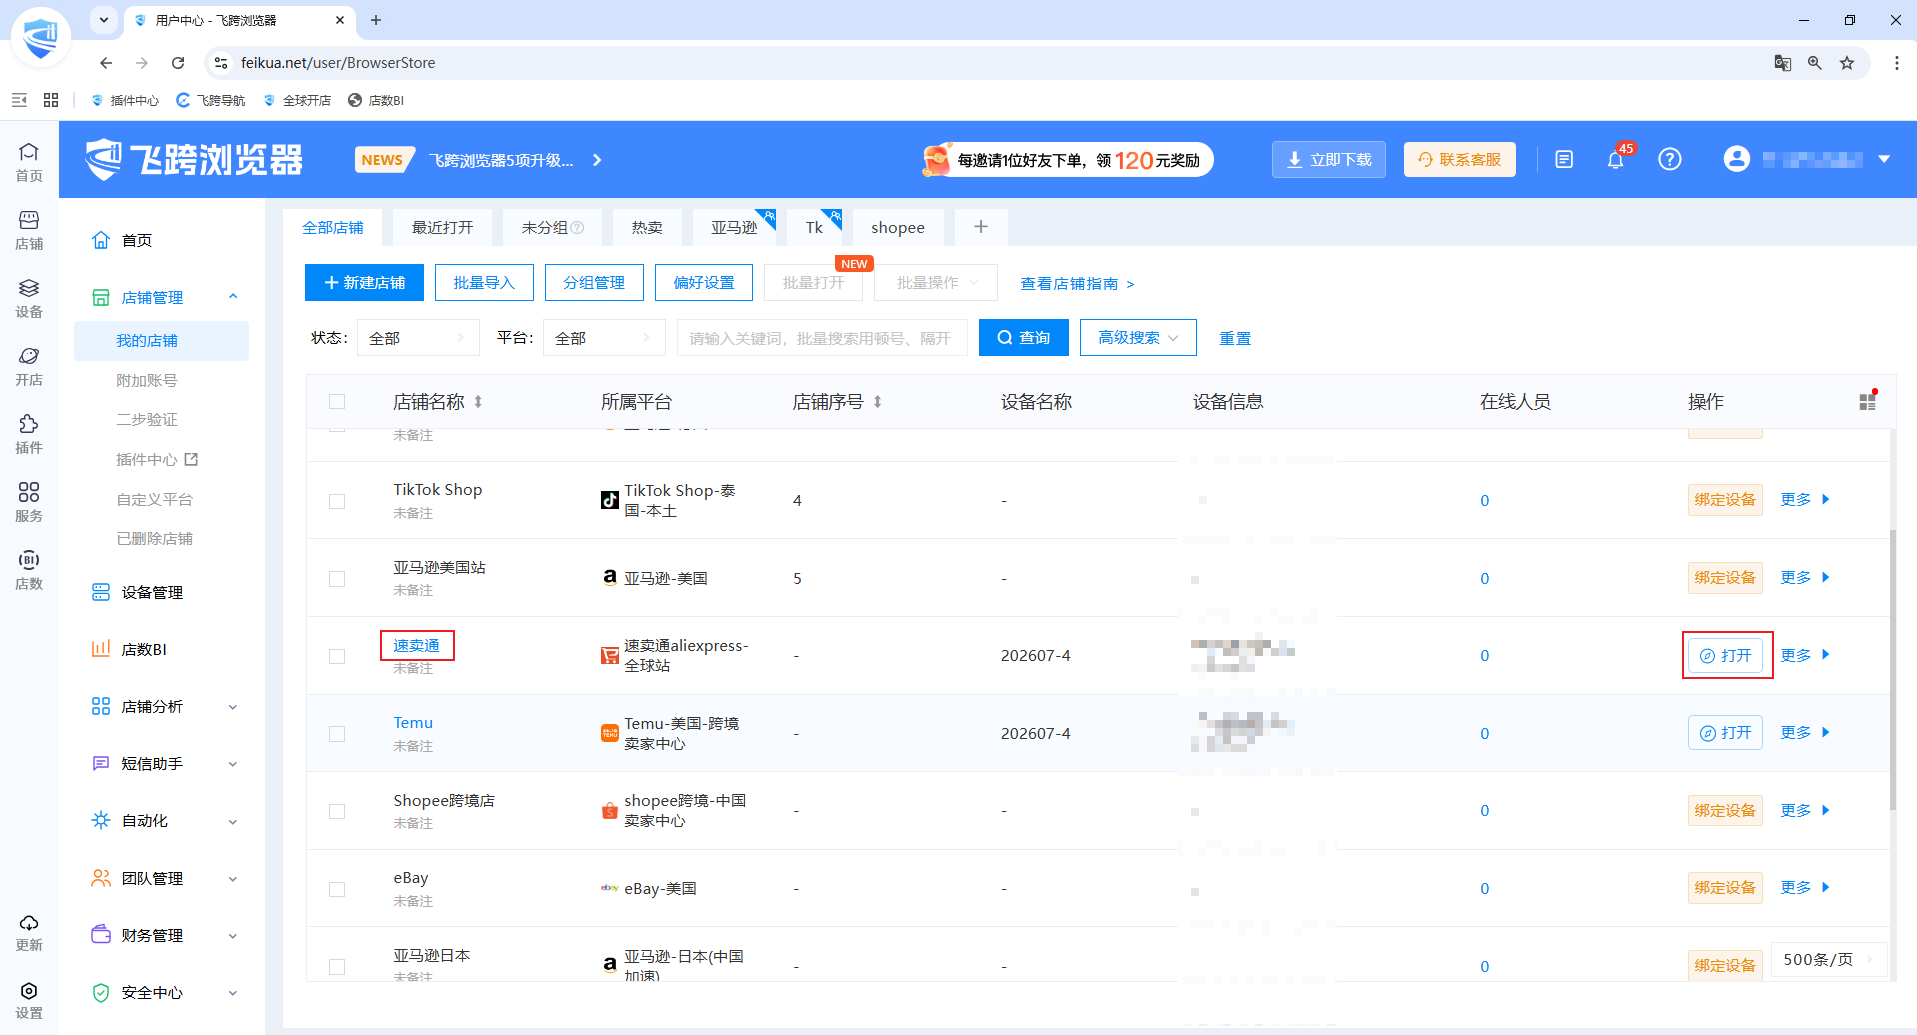Open the news document icon in header
1917x1035 pixels.
(1564, 160)
